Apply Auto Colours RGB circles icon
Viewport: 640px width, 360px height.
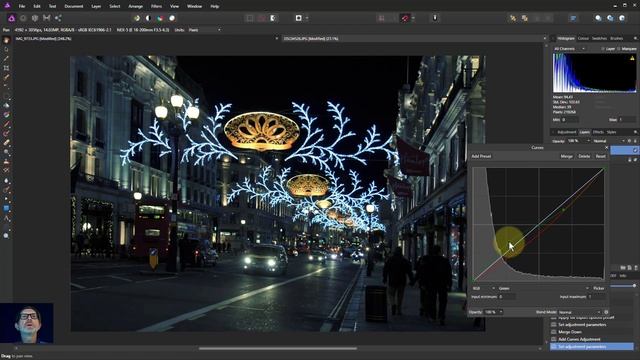[160, 18]
